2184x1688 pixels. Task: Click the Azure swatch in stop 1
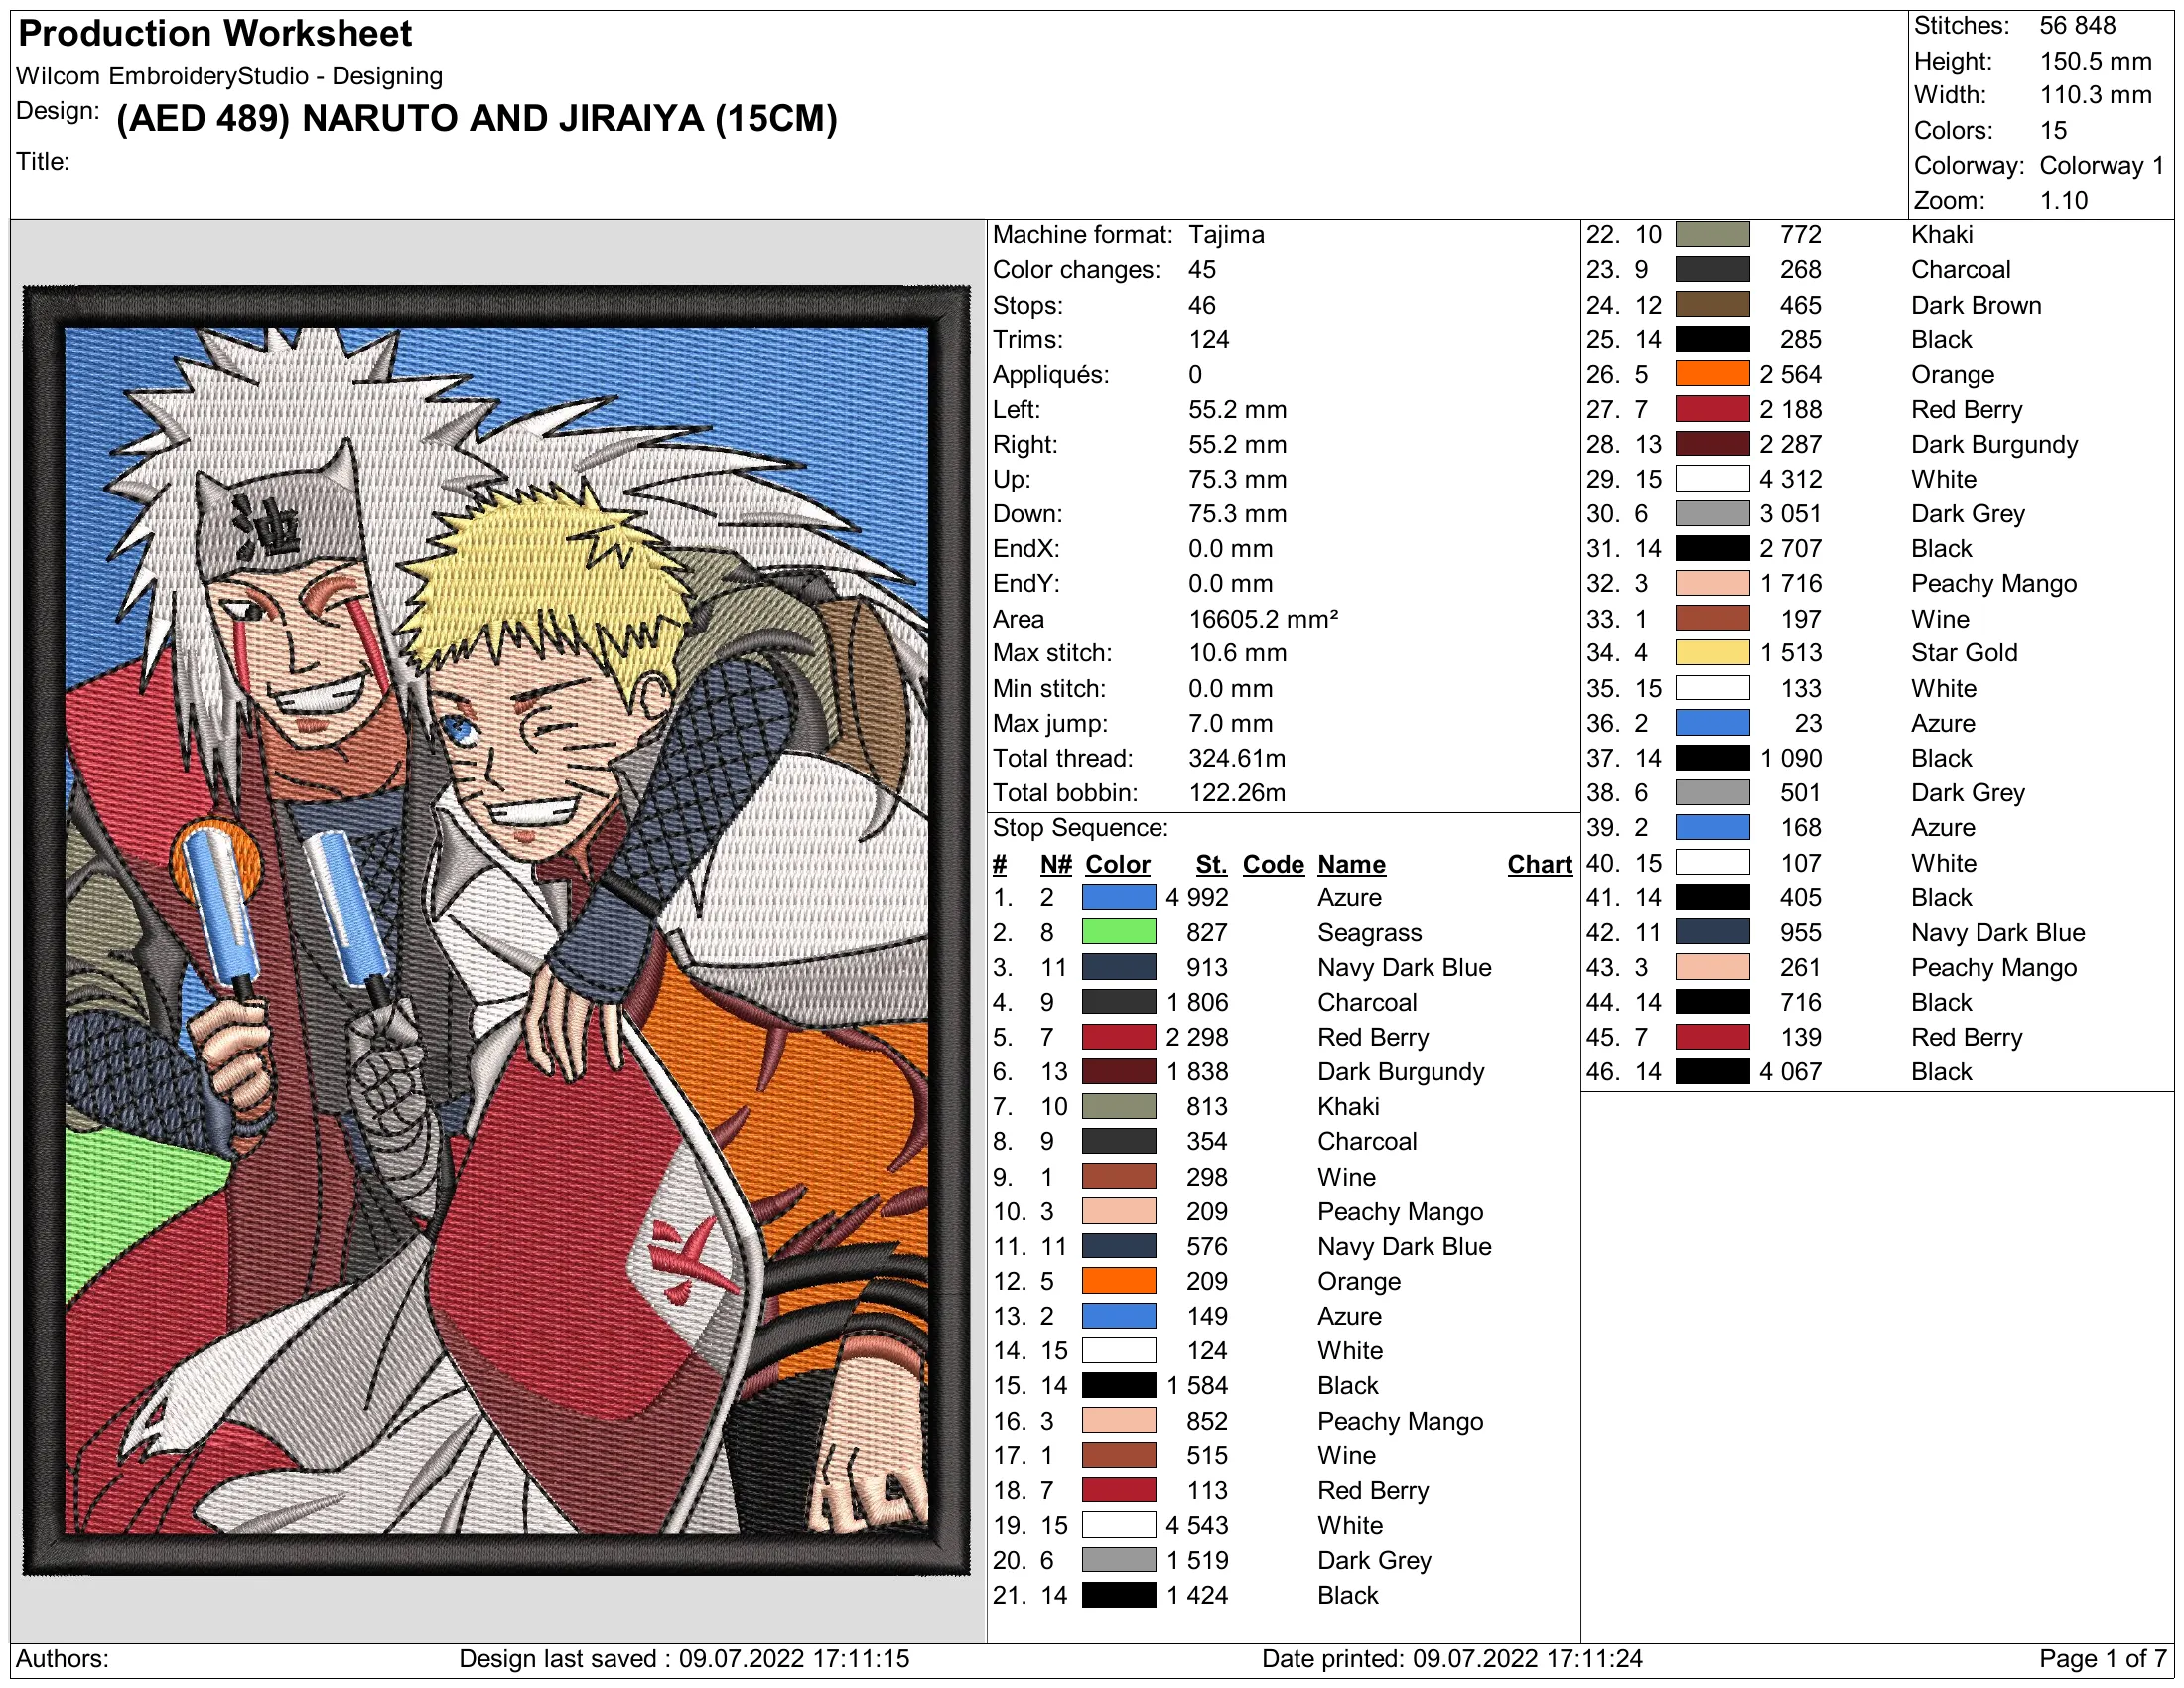(1119, 897)
